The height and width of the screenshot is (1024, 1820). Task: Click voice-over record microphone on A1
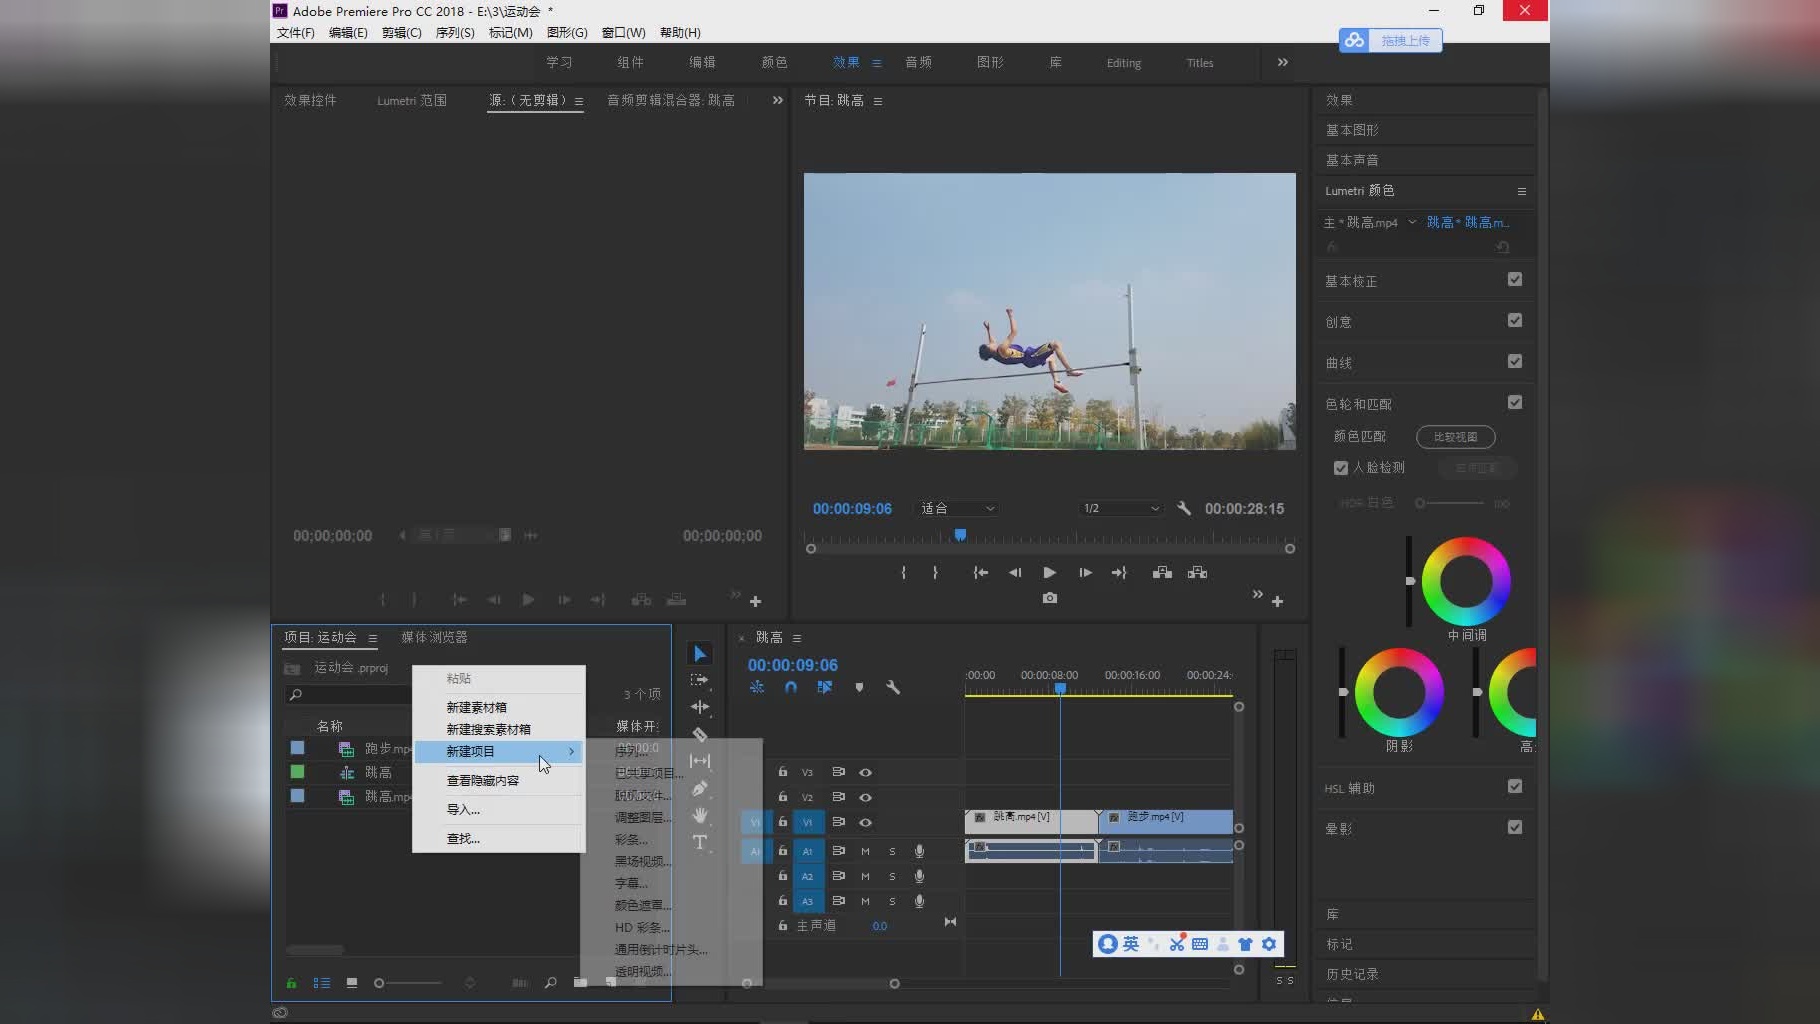[919, 851]
